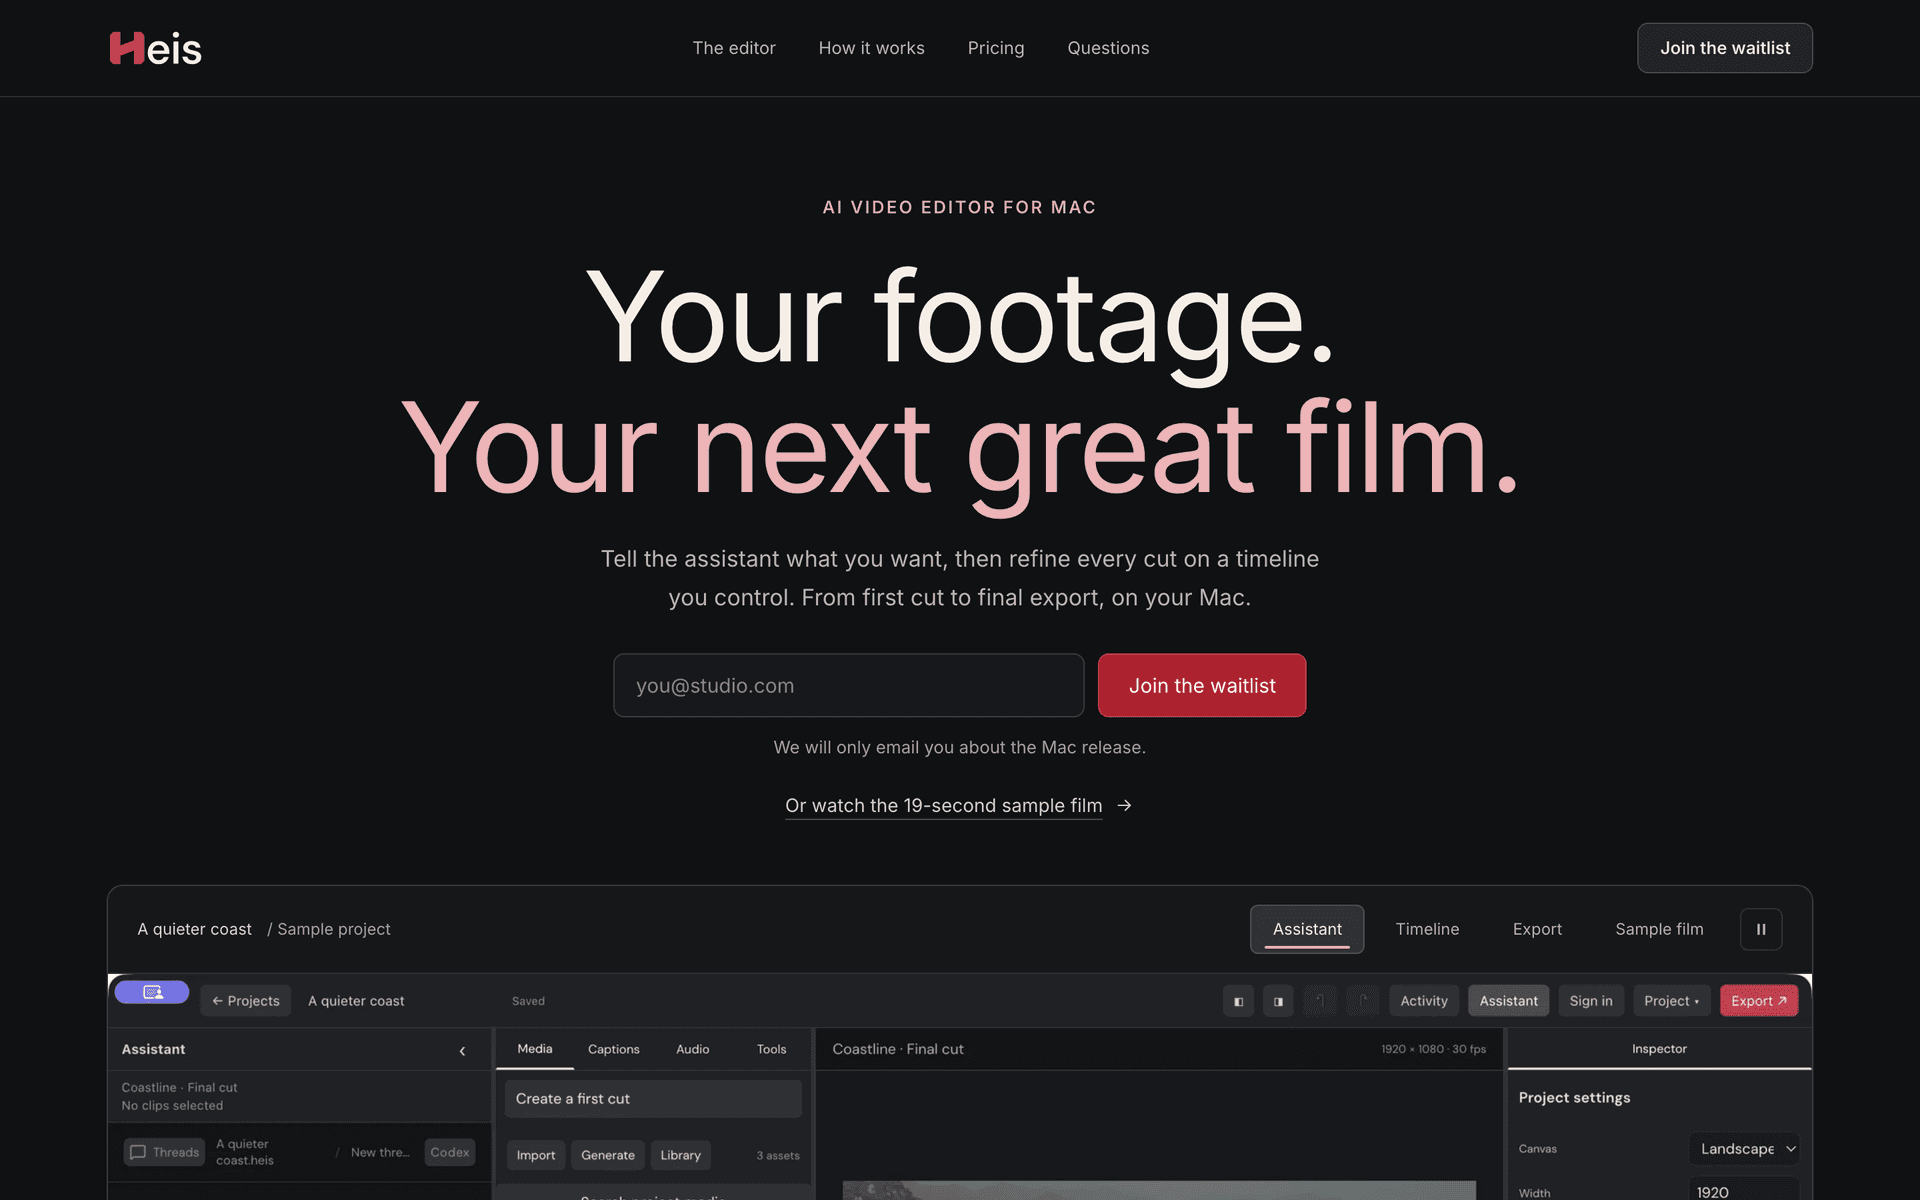Click the No clips selected status text

click(x=172, y=1106)
